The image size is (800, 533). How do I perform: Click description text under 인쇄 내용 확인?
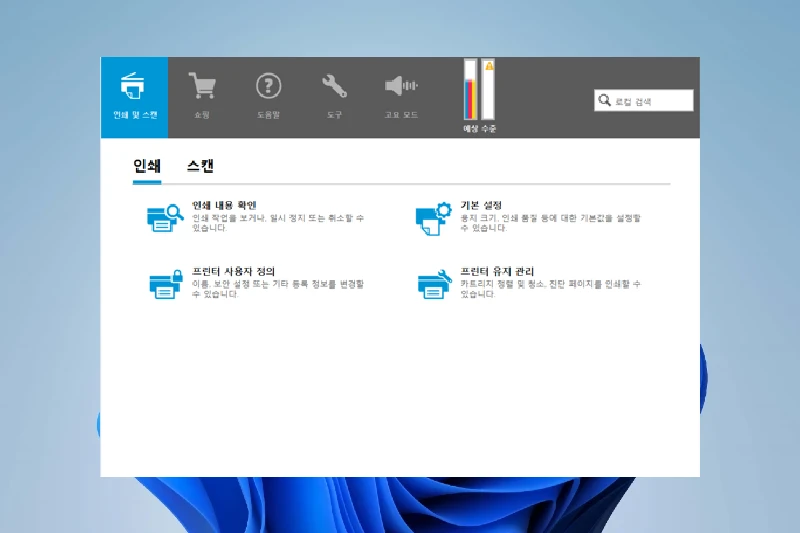(x=278, y=223)
